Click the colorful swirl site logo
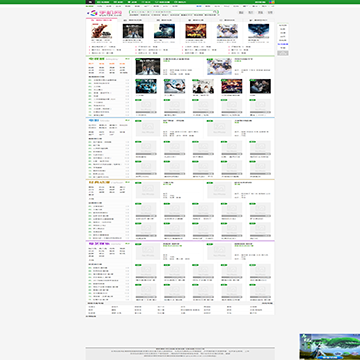Image resolution: width=360 pixels, height=360 pixels. click(94, 13)
